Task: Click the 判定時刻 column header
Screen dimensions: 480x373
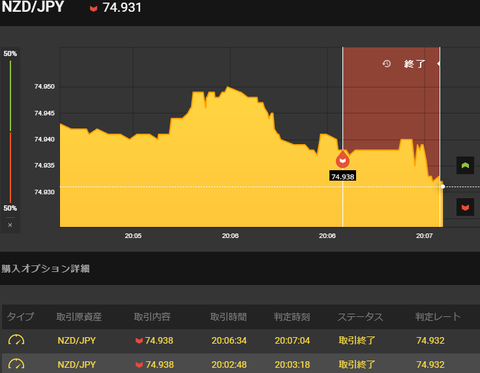Action: (292, 317)
